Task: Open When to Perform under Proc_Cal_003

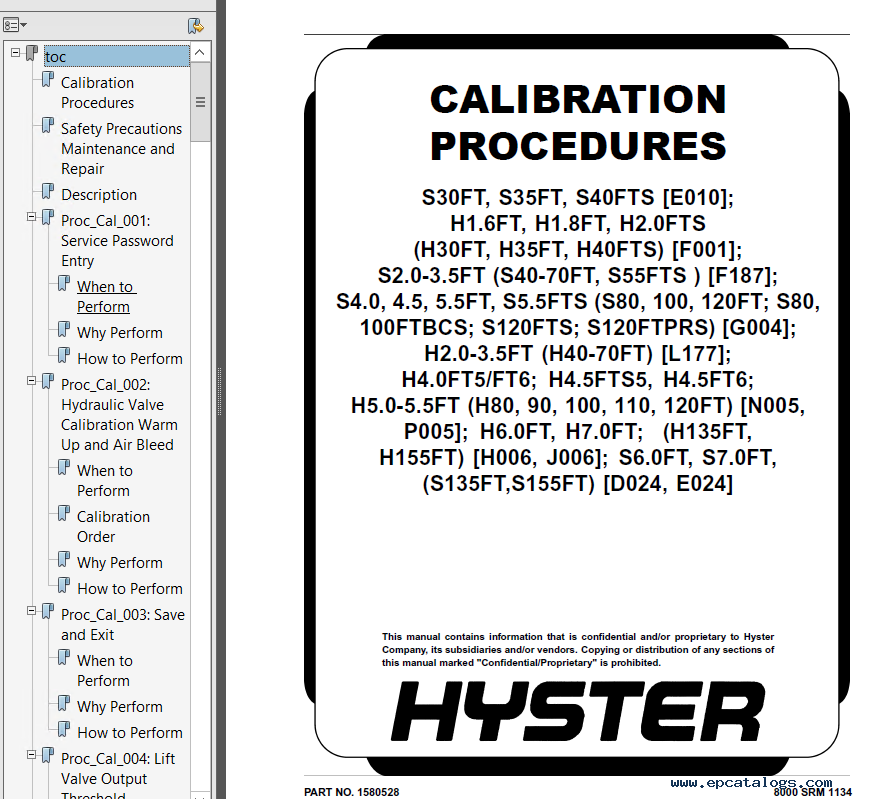Action: point(105,671)
